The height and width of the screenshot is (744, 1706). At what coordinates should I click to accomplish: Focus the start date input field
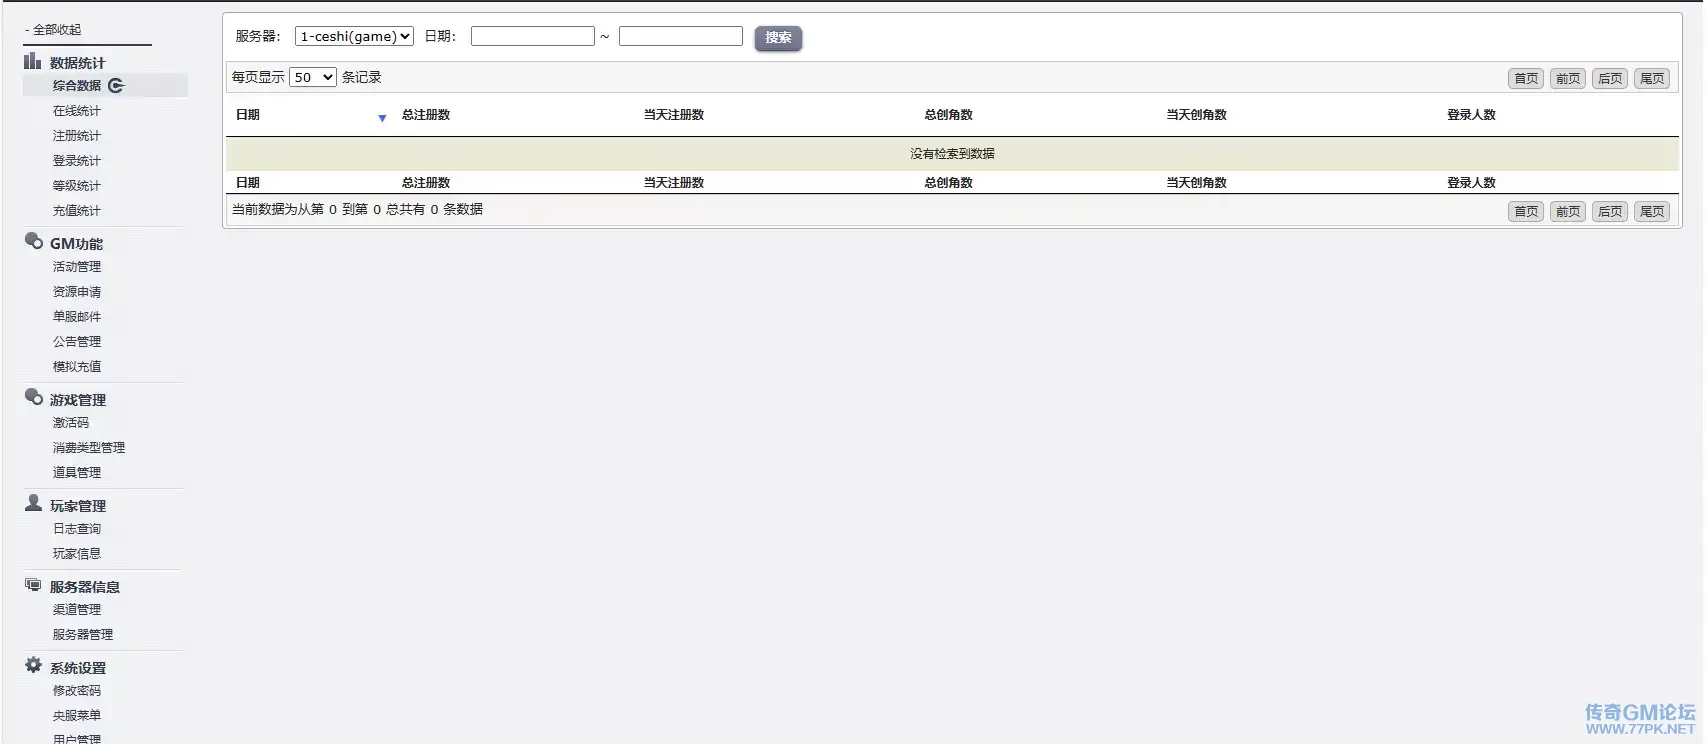tap(532, 37)
